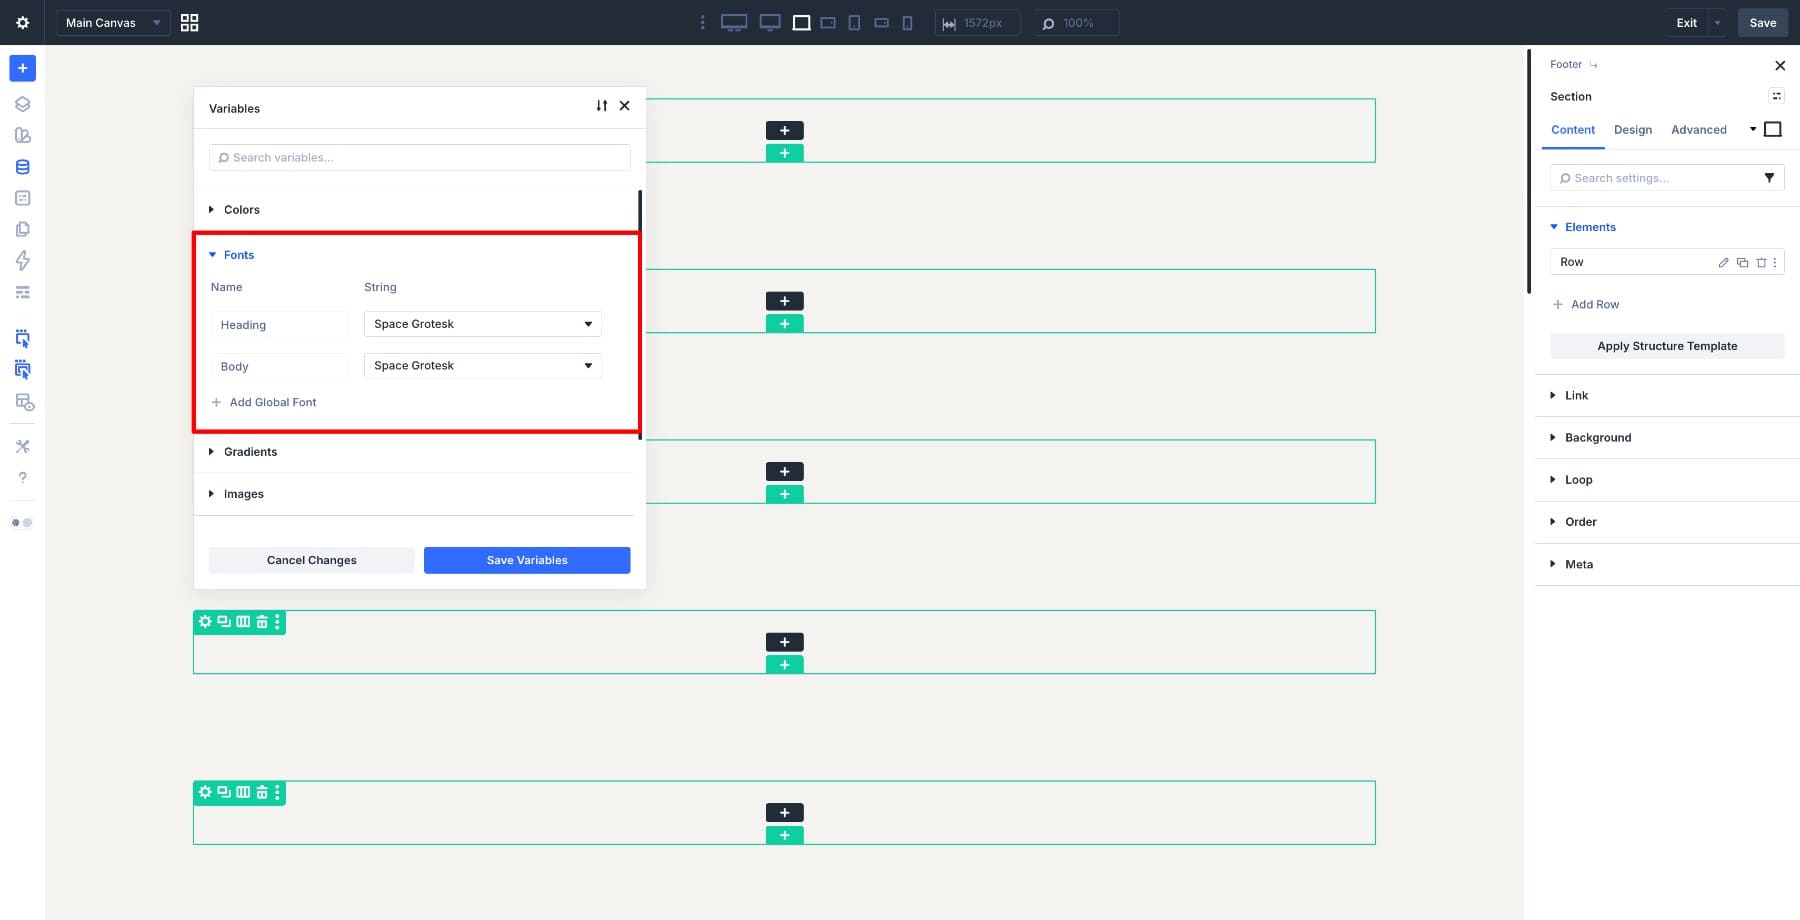Screen dimensions: 1800x920
Task: Click Apply Structure Template button
Action: 1667,346
